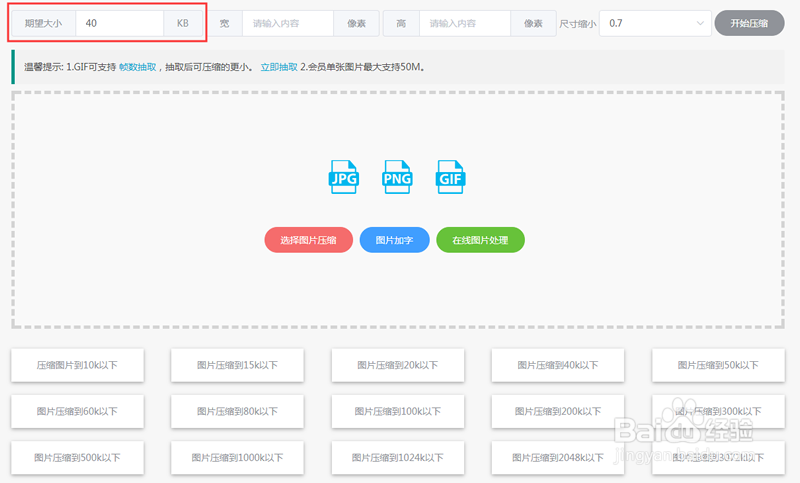Image resolution: width=800 pixels, height=483 pixels.
Task: Choose 图片压缩到60k以下 preset
Action: (77, 411)
